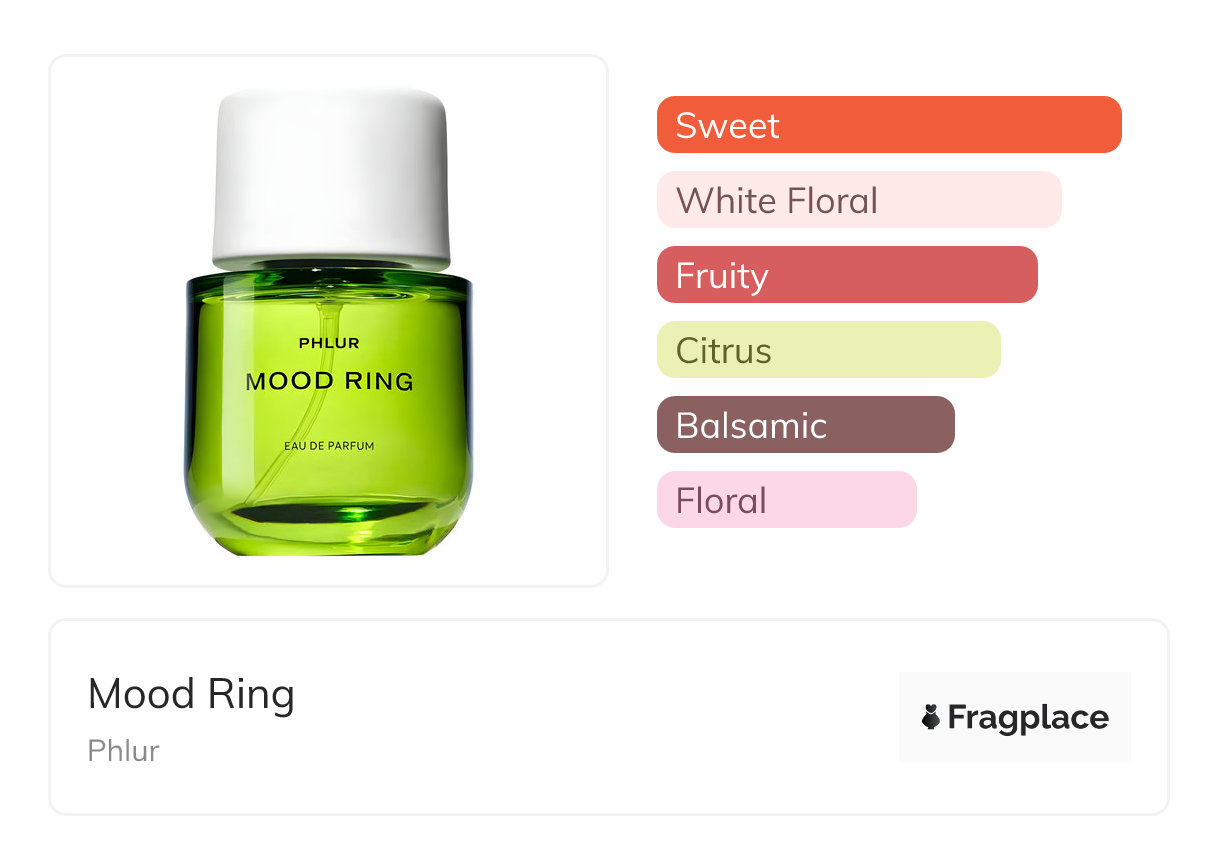Select the orange Sweet accord bar

pos(888,125)
